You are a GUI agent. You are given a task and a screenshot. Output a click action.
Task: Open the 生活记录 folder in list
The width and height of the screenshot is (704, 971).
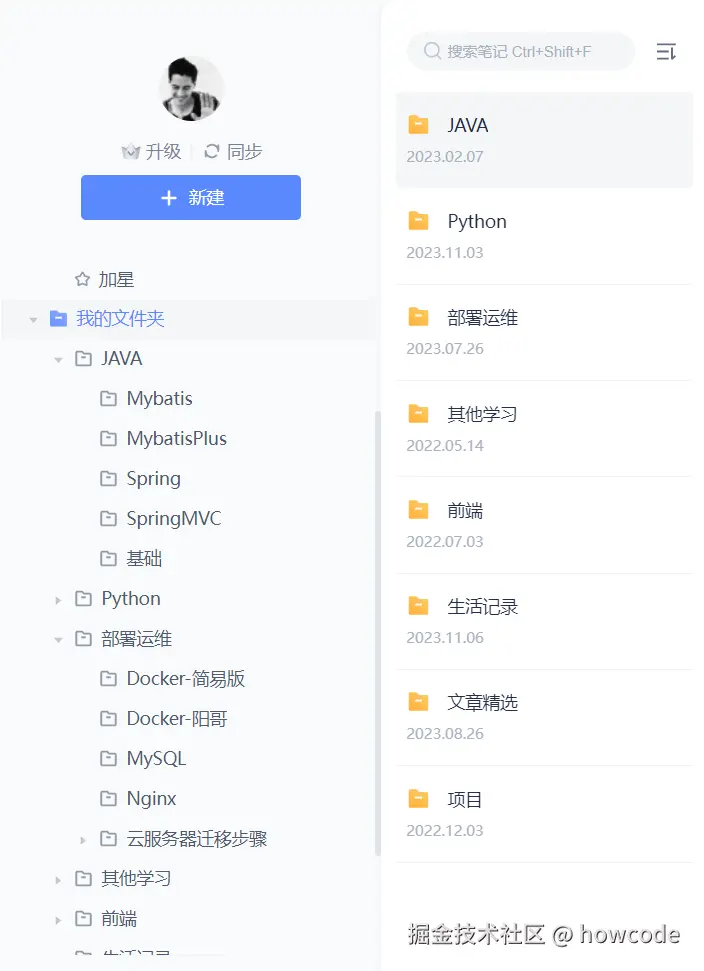(482, 607)
